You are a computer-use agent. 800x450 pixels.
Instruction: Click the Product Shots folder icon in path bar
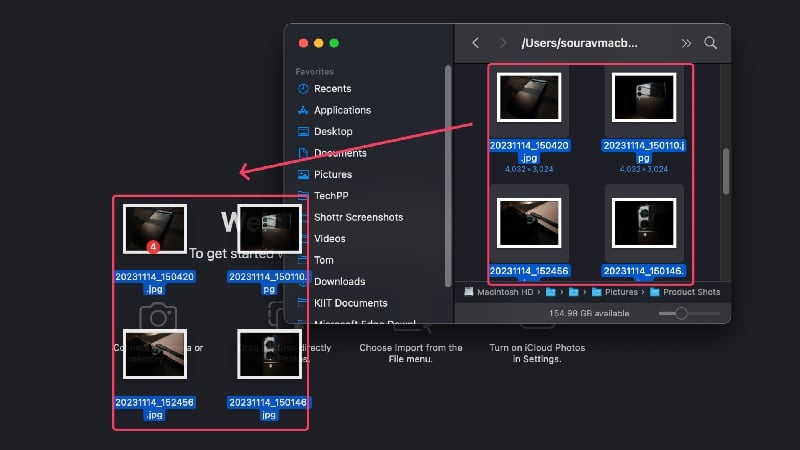click(x=655, y=292)
